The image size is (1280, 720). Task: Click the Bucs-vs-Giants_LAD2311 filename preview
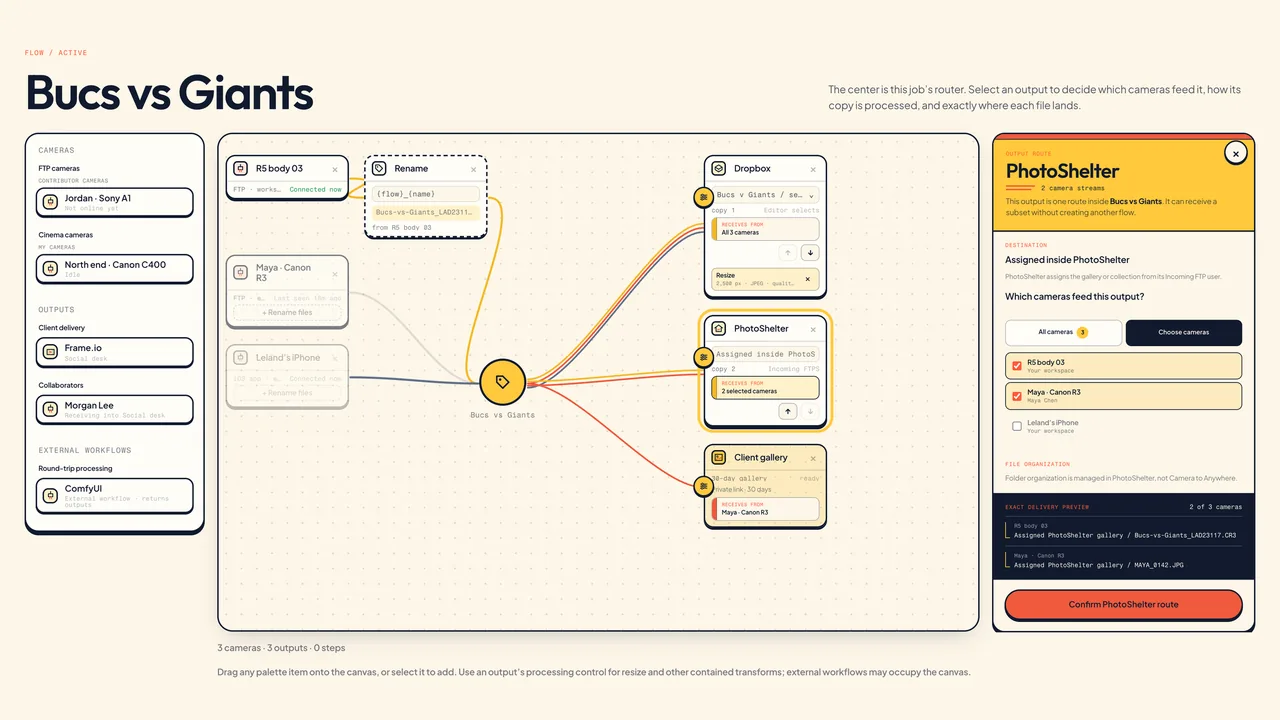pos(426,212)
